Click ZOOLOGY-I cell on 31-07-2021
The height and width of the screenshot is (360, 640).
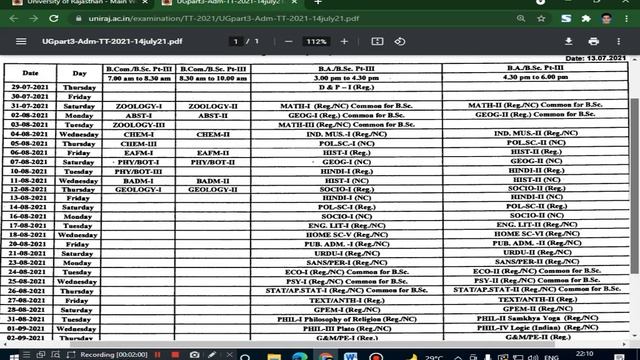[138, 106]
